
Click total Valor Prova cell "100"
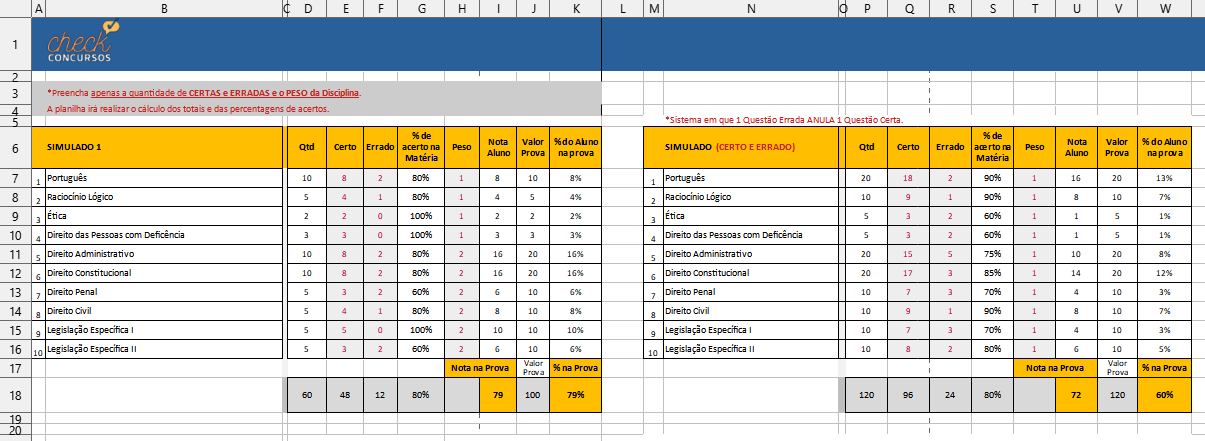533,395
